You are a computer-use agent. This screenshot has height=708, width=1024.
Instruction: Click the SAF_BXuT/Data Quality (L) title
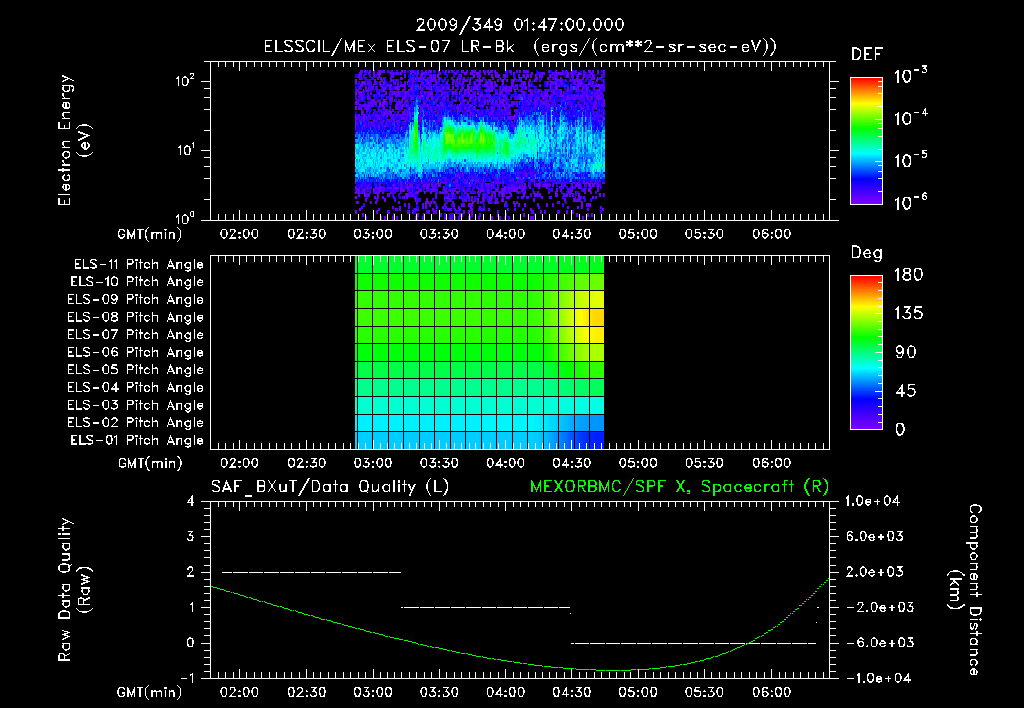click(x=330, y=487)
